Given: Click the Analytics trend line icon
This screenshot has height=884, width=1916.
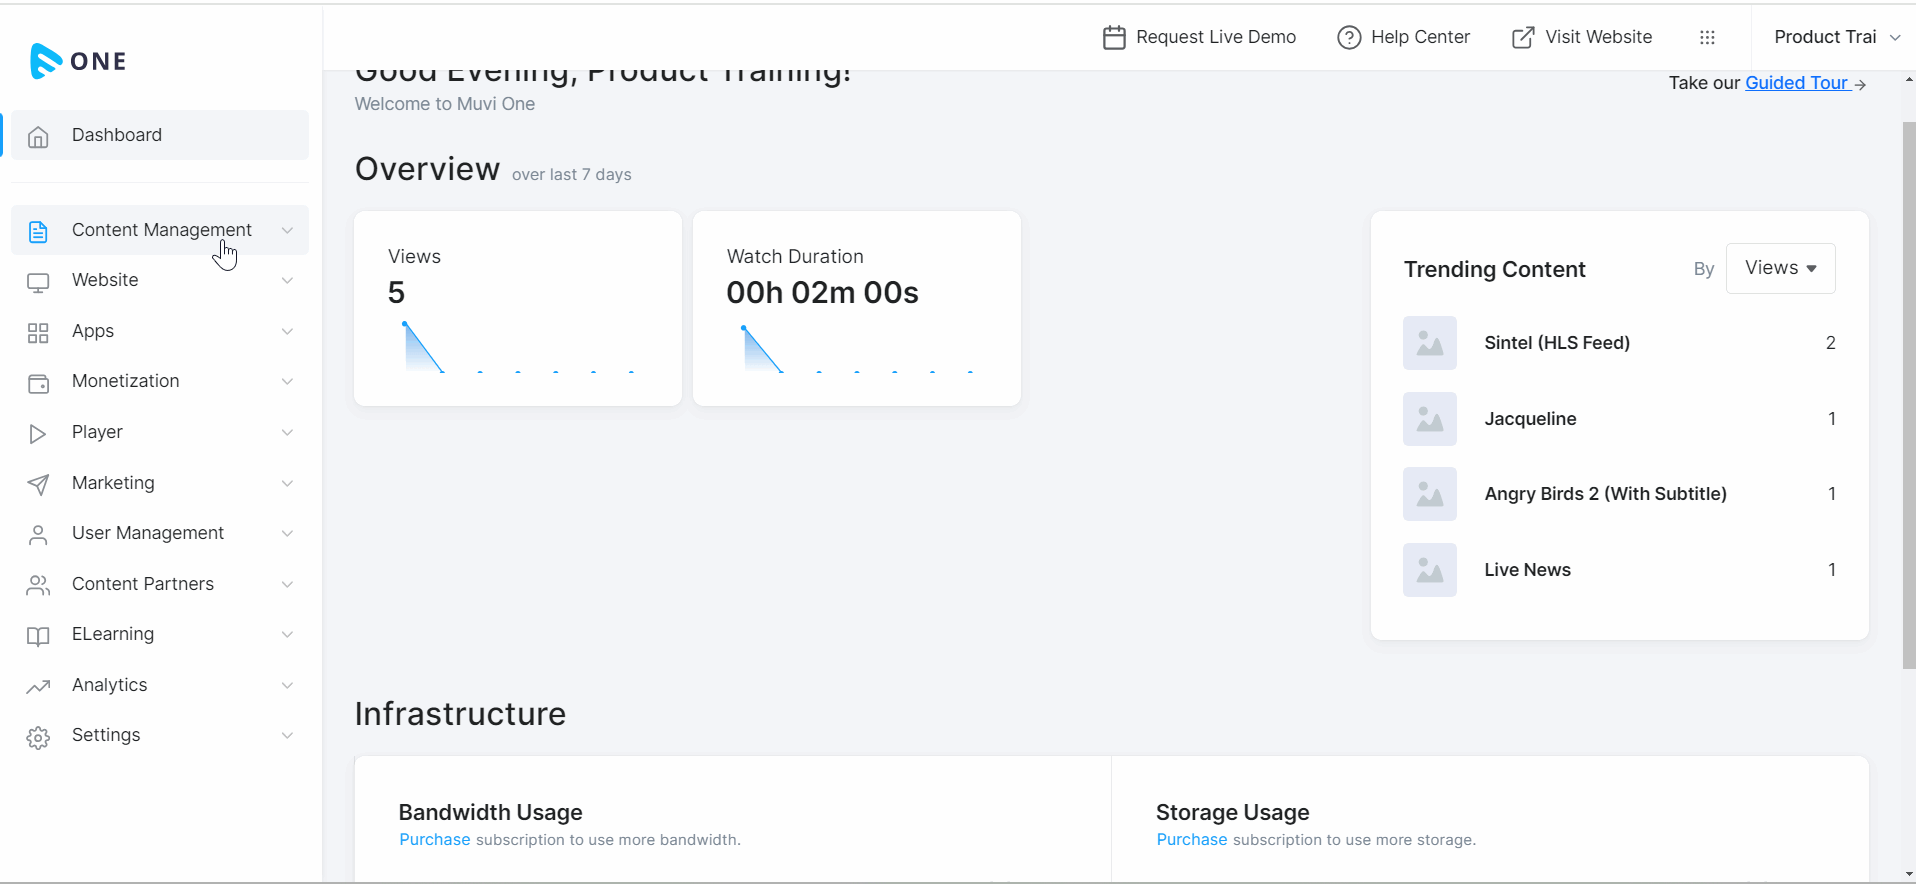Looking at the screenshot, I should click(x=38, y=686).
